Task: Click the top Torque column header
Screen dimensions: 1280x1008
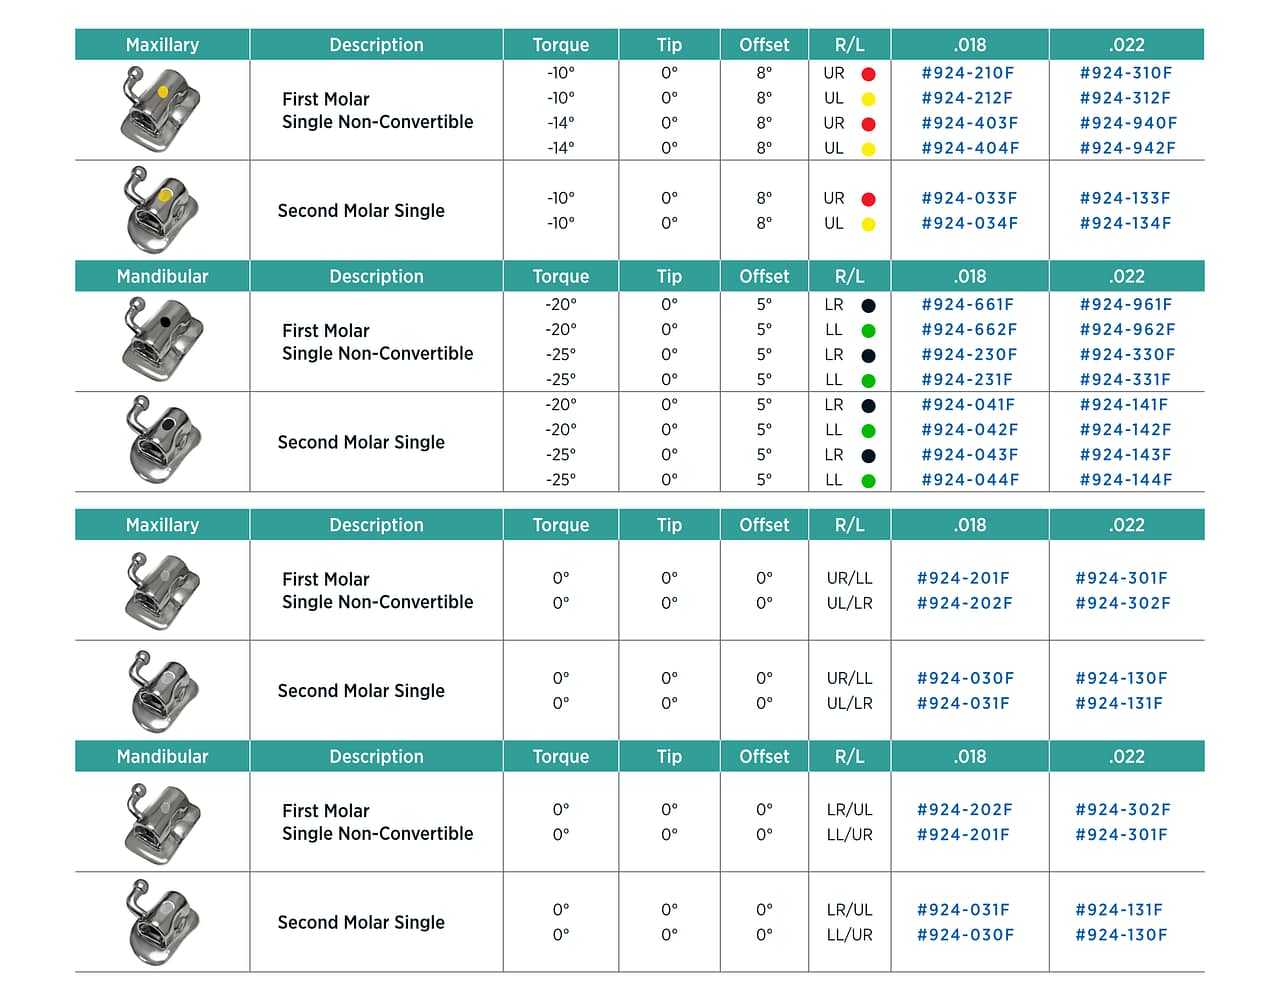Action: (x=561, y=45)
